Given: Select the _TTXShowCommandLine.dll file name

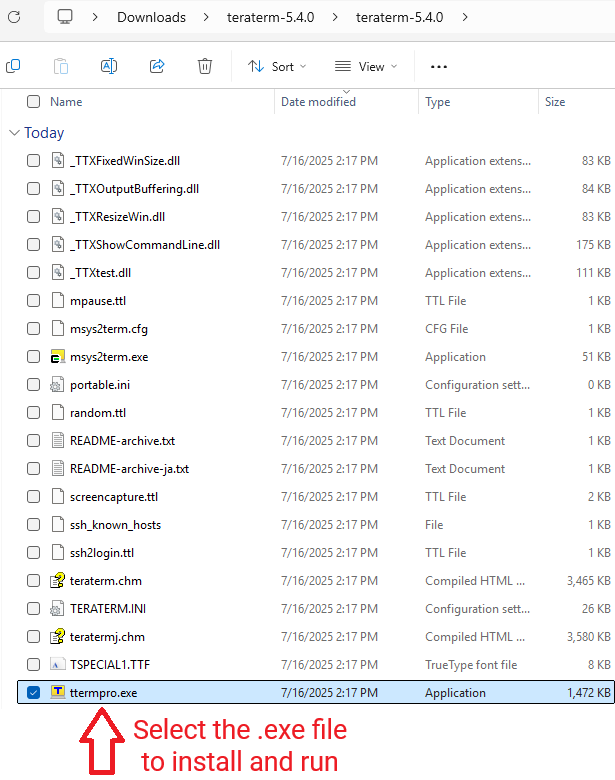Looking at the screenshot, I should coord(145,245).
